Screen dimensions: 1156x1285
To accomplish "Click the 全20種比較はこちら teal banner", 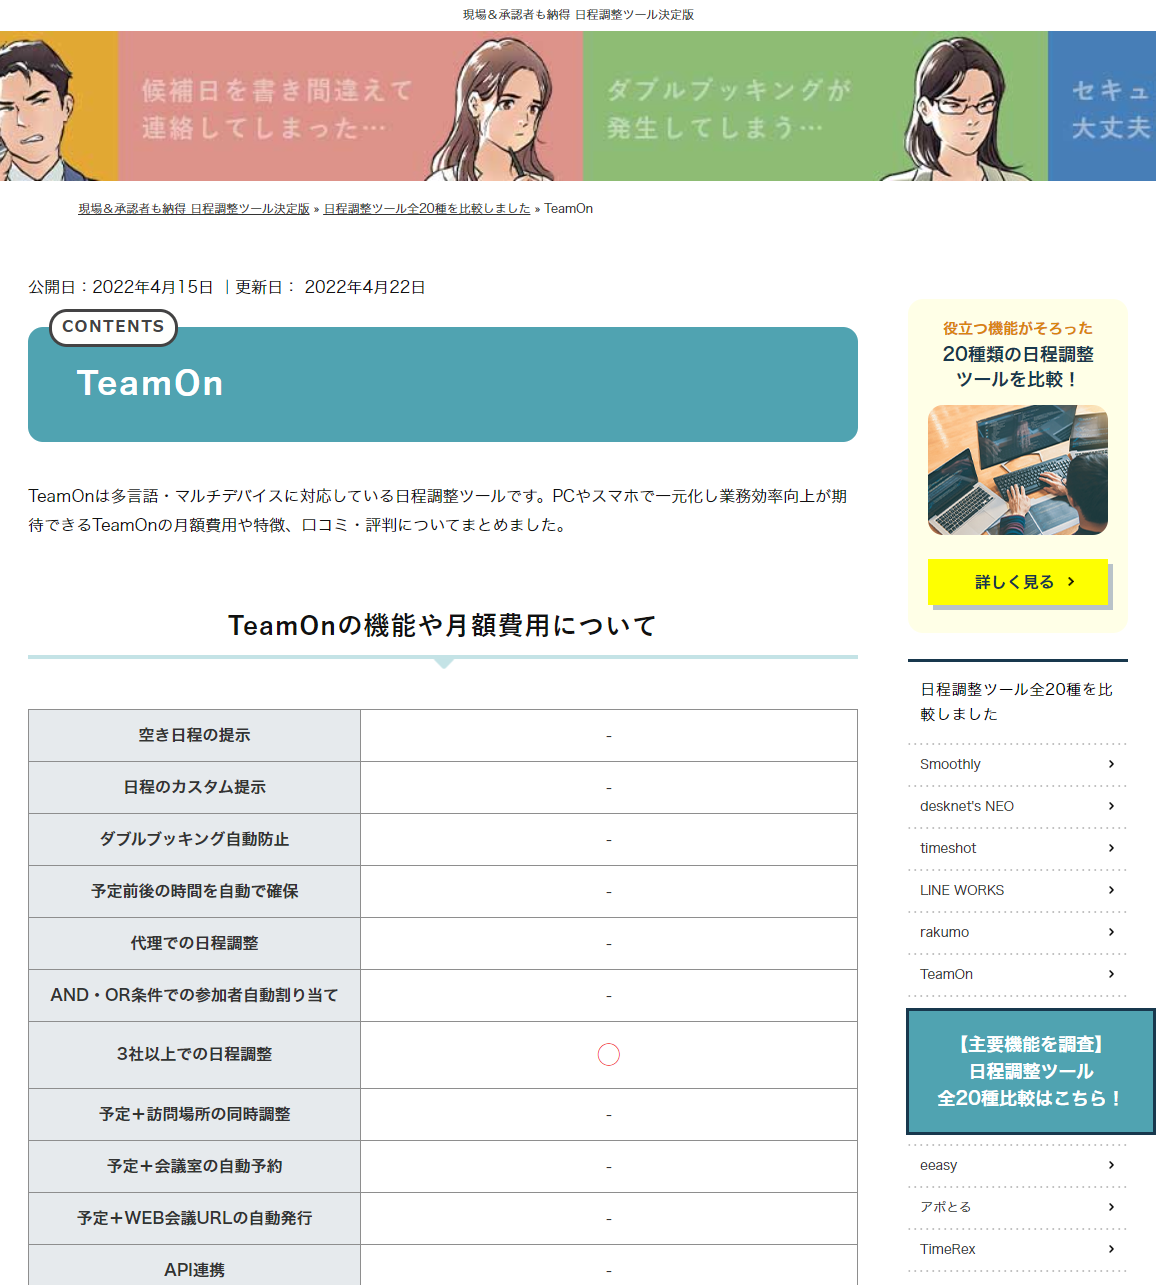I will coord(1030,1071).
